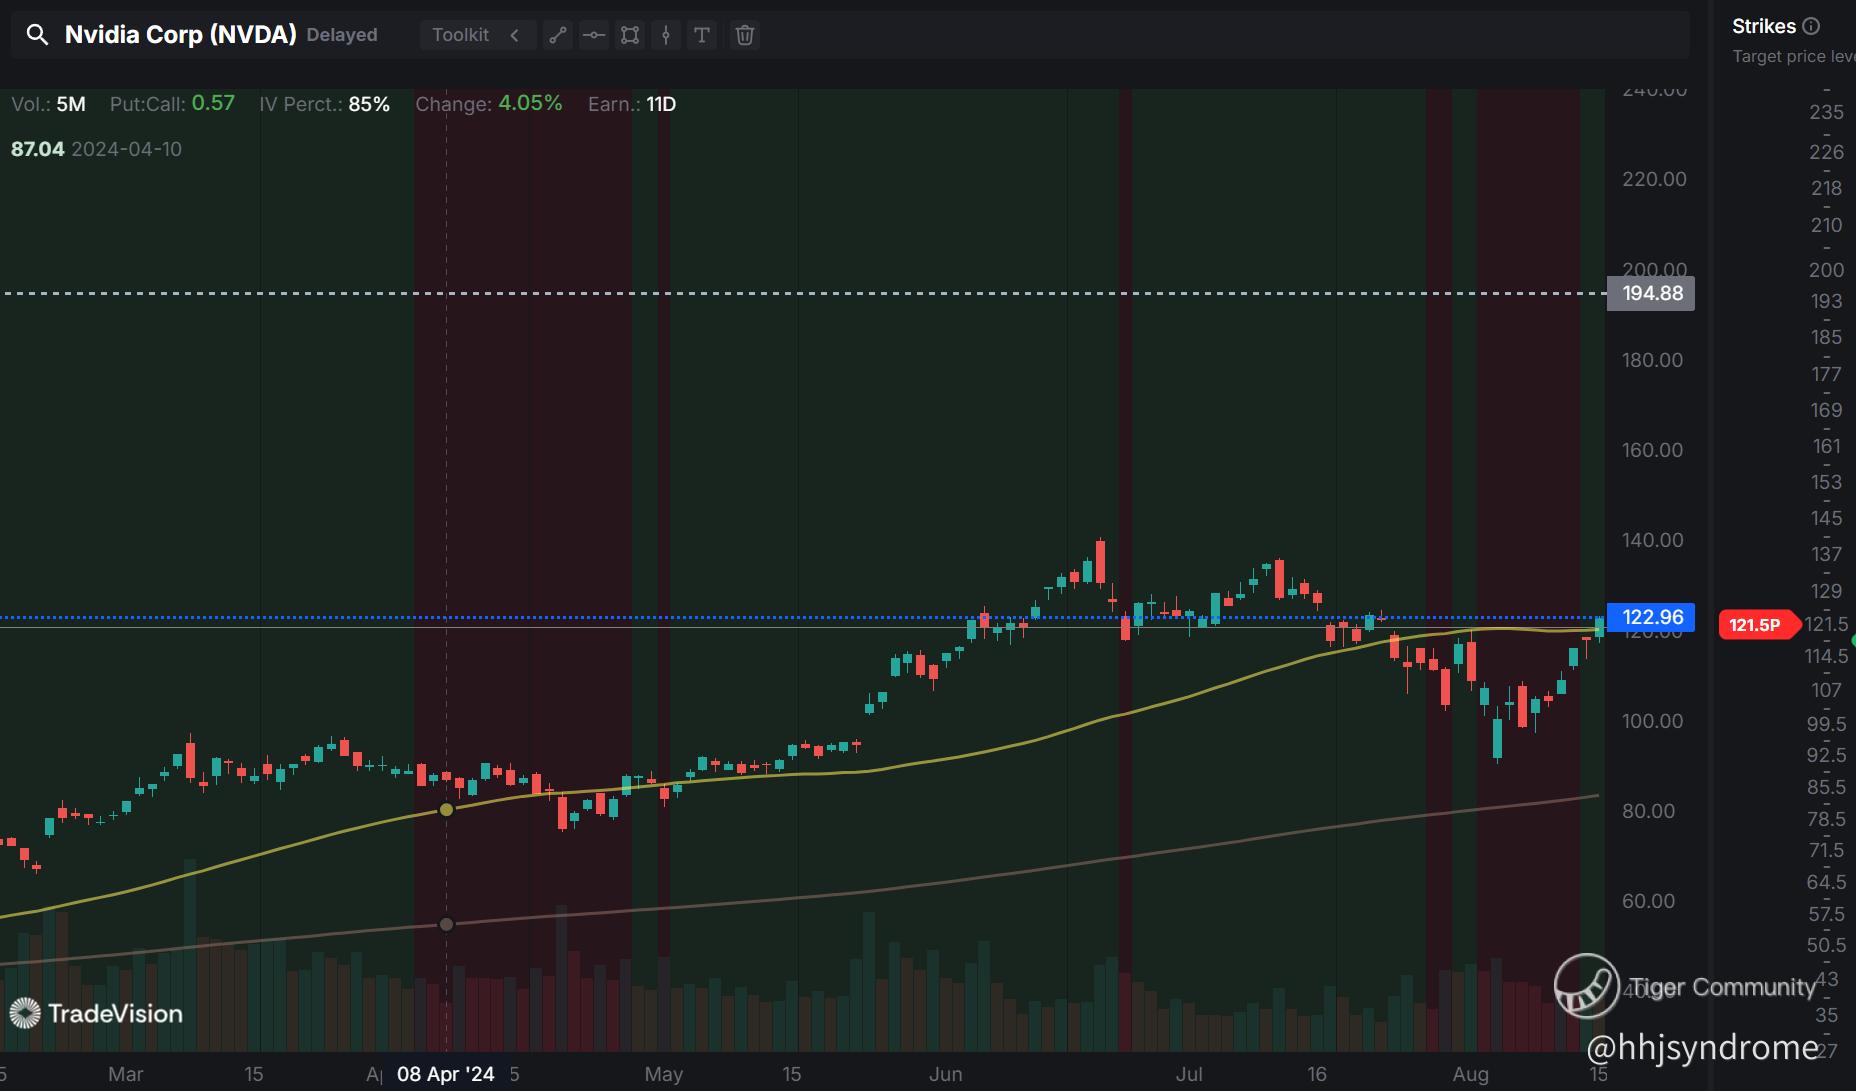The image size is (1856, 1091).
Task: Select the 145 strike level
Action: (1826, 518)
